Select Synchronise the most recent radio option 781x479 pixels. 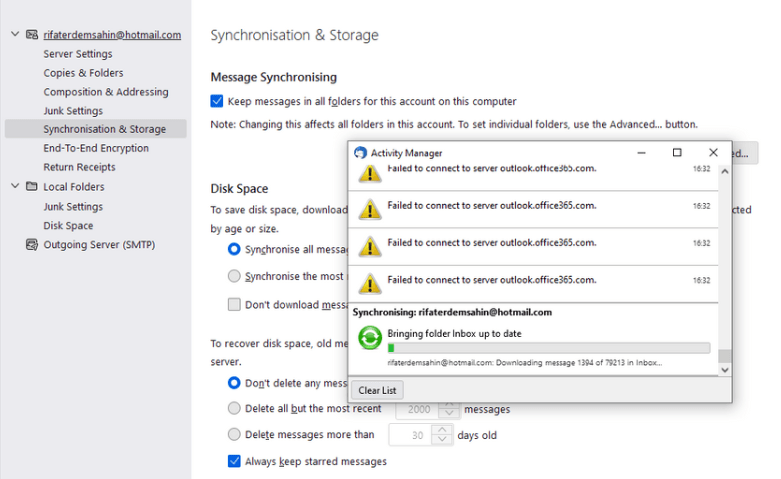(234, 276)
